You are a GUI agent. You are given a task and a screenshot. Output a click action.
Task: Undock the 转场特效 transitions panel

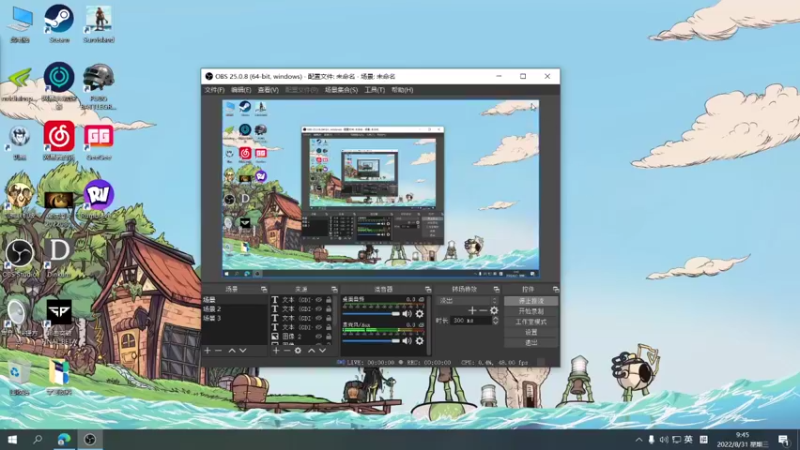(x=496, y=289)
